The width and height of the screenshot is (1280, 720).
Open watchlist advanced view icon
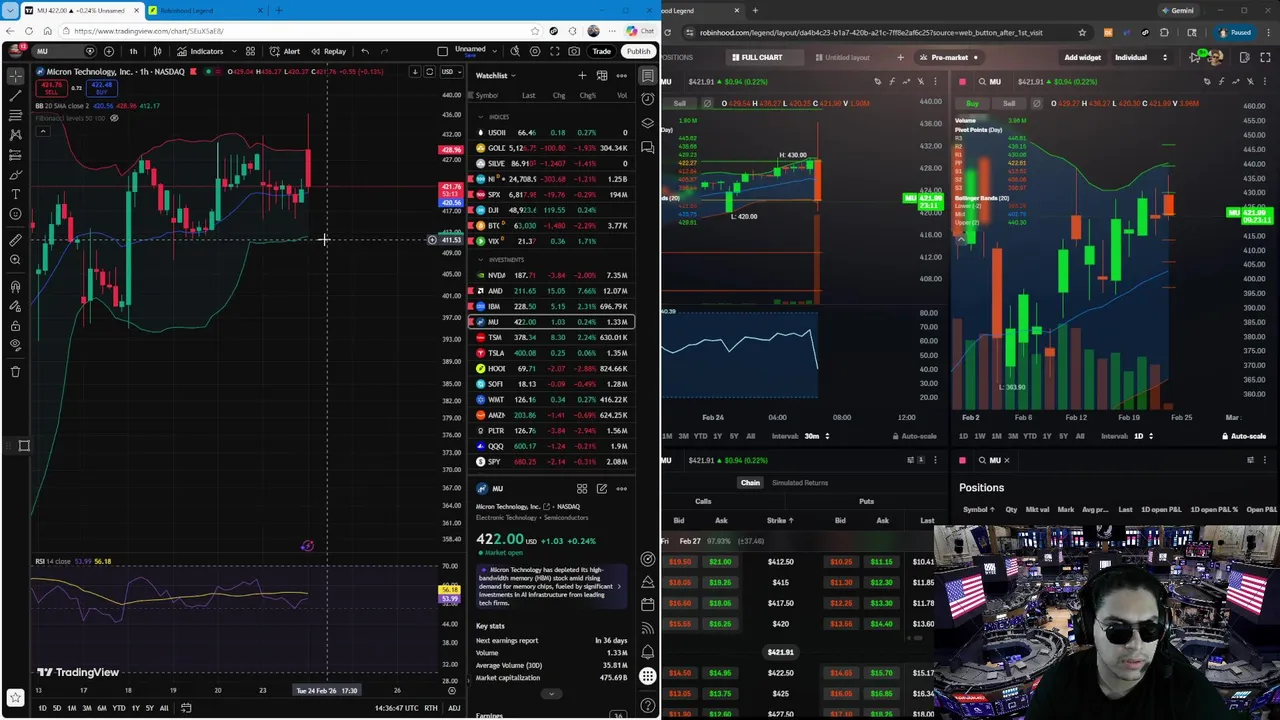pos(602,75)
